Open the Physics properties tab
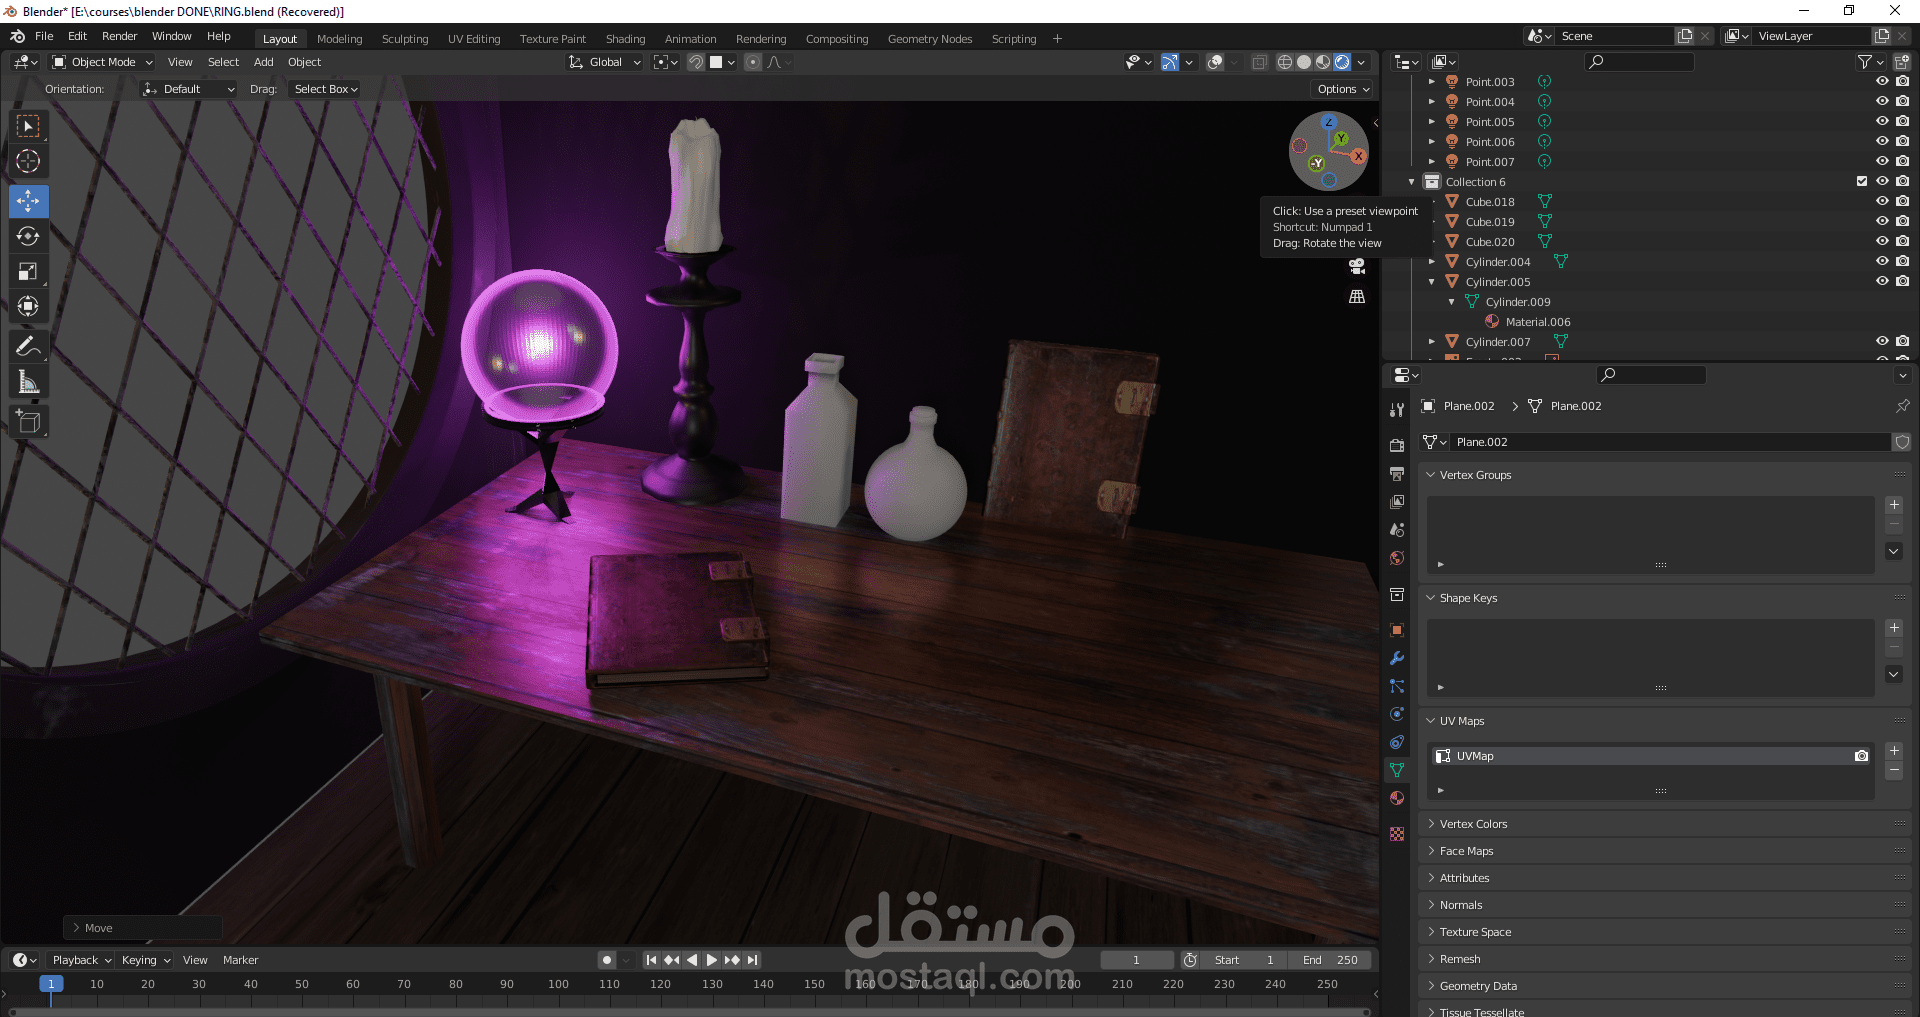1920x1017 pixels. 1397,714
